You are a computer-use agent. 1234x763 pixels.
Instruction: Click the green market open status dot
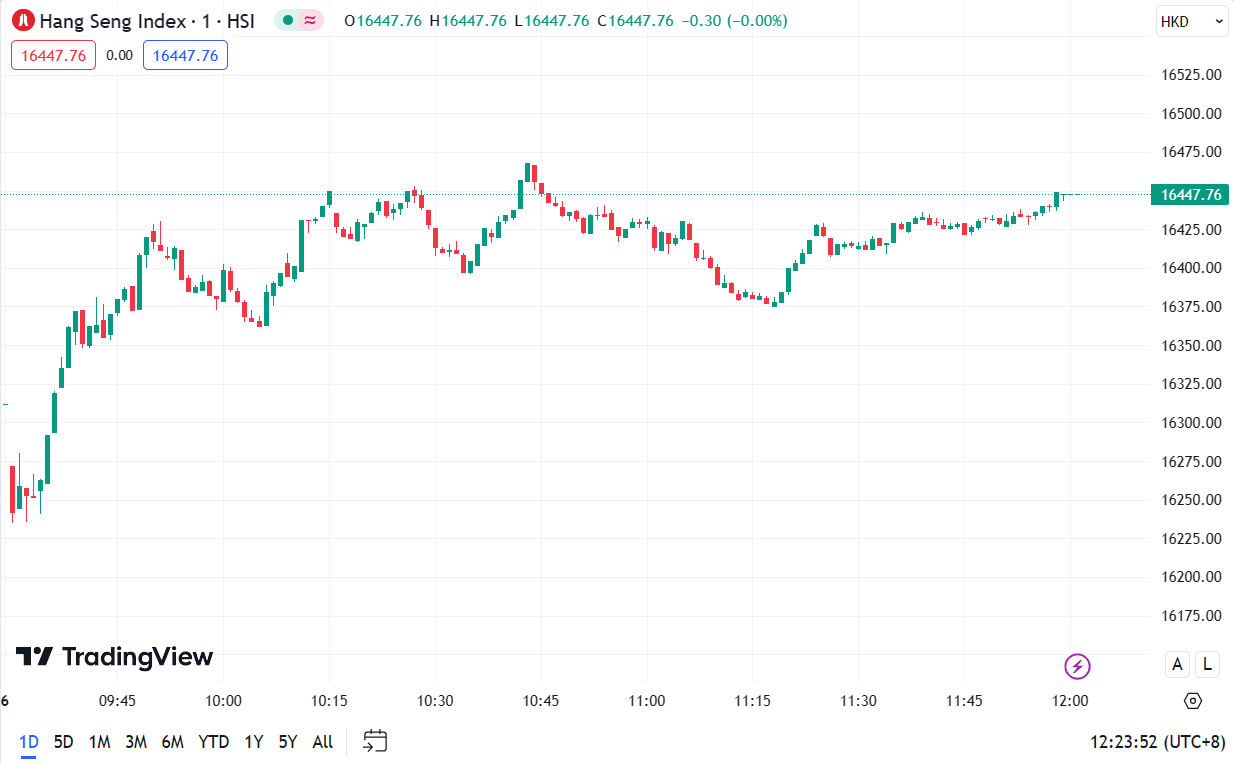pyautogui.click(x=288, y=20)
